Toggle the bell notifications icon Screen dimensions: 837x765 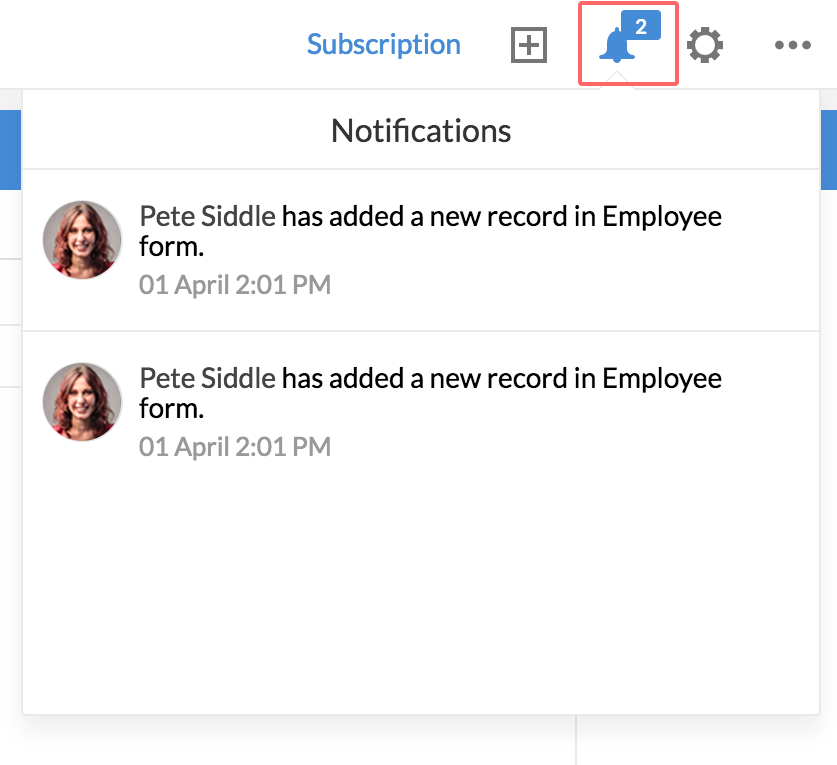coord(617,48)
